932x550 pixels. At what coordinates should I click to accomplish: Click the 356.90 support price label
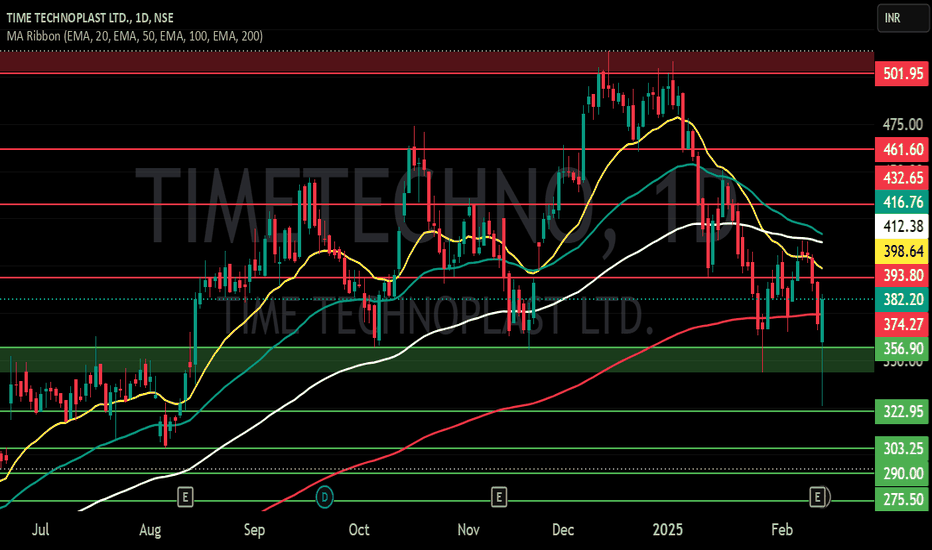(902, 348)
